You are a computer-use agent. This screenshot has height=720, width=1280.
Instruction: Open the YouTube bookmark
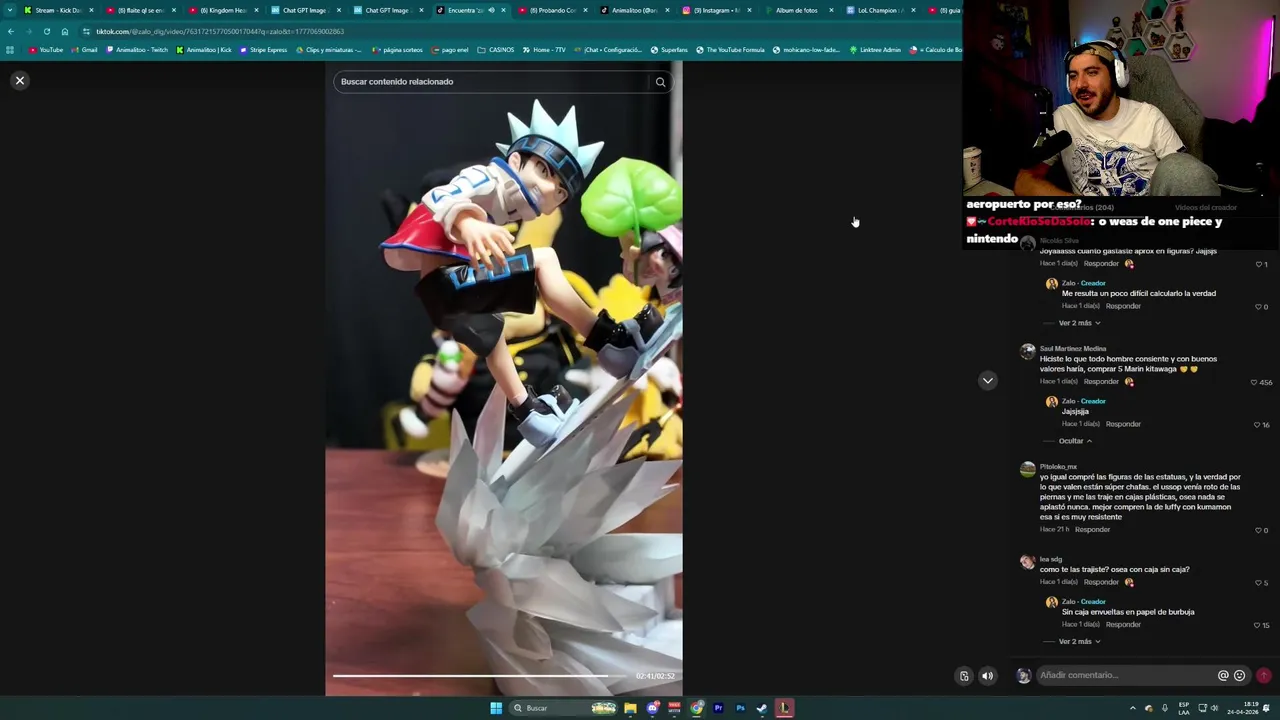(x=46, y=50)
